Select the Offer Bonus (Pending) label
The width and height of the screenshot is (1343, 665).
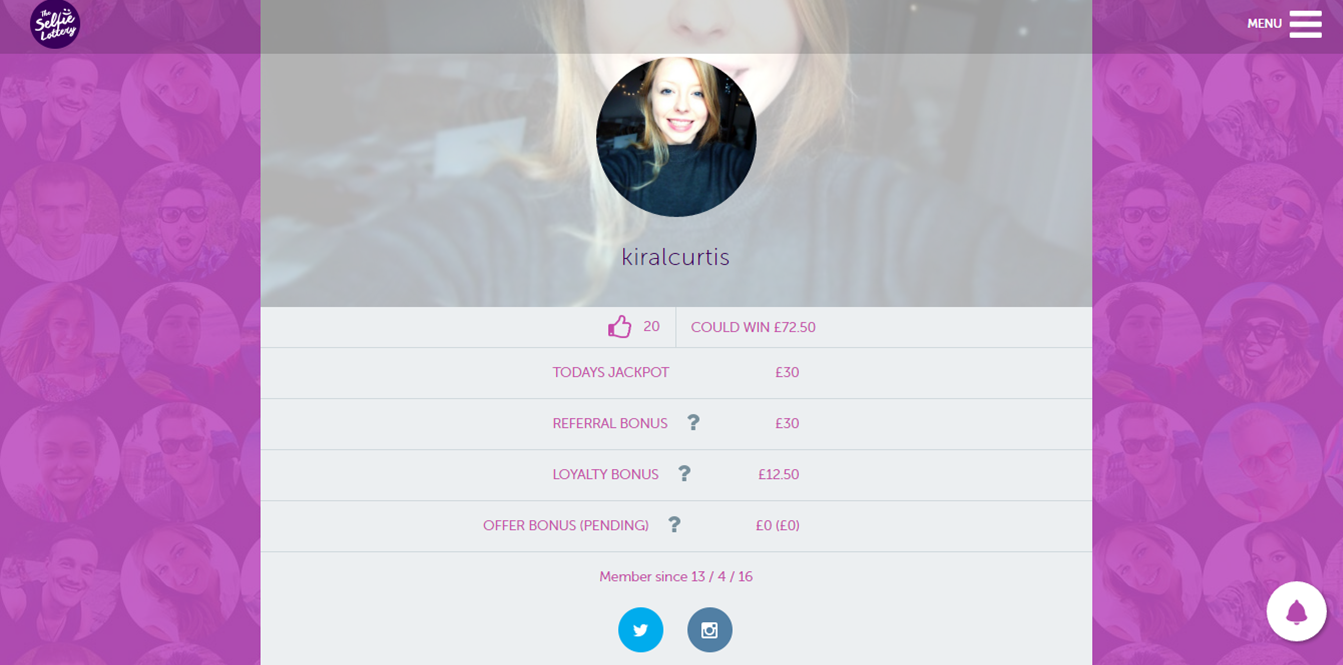point(566,526)
